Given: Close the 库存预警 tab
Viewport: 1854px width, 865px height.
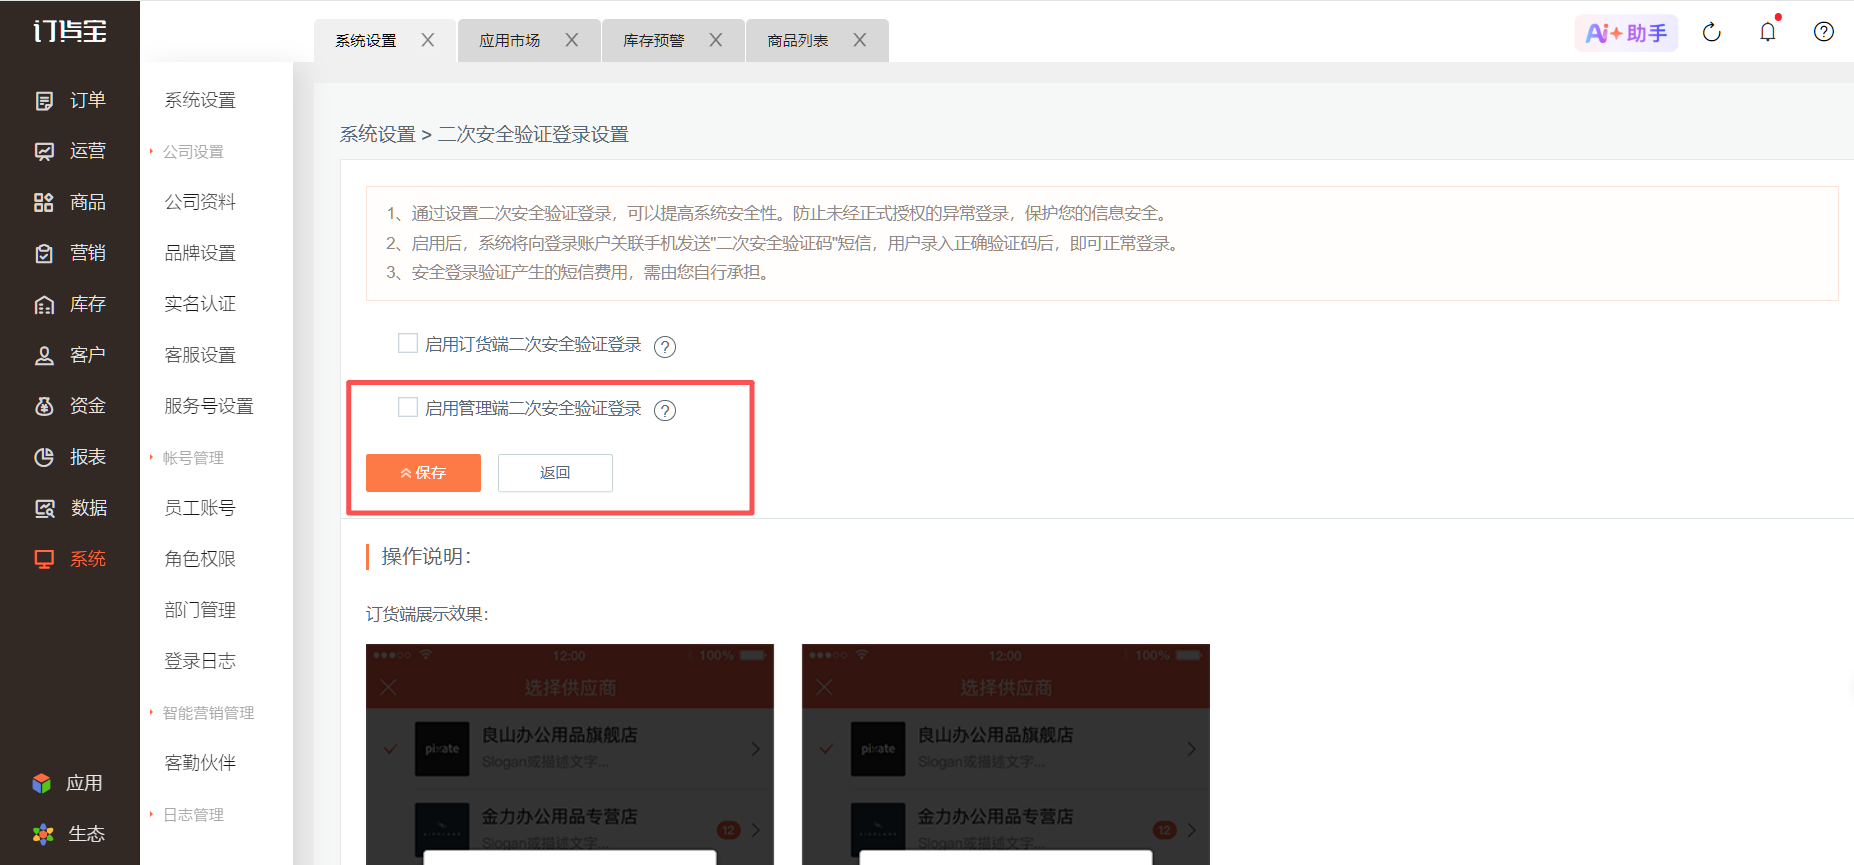Looking at the screenshot, I should click(x=716, y=40).
